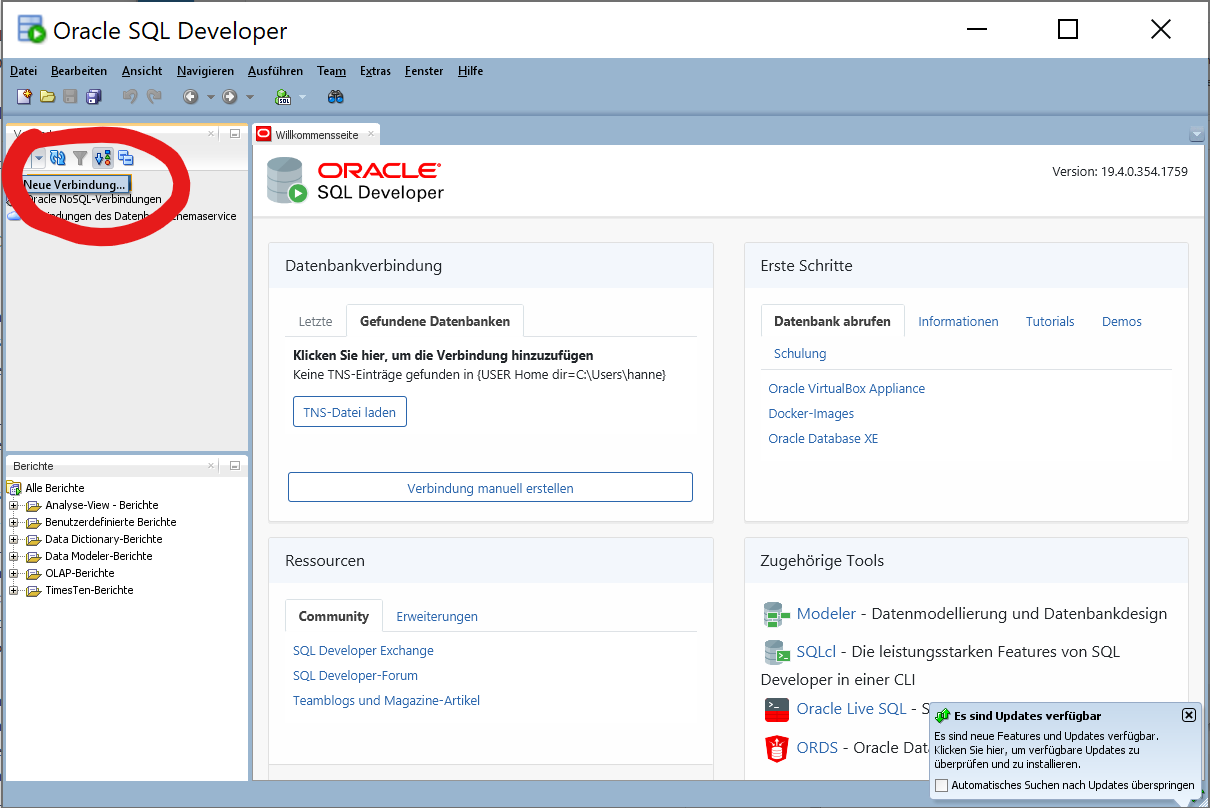Switch to the Tutorials tab
Viewport: 1210px width, 808px height.
point(1050,321)
